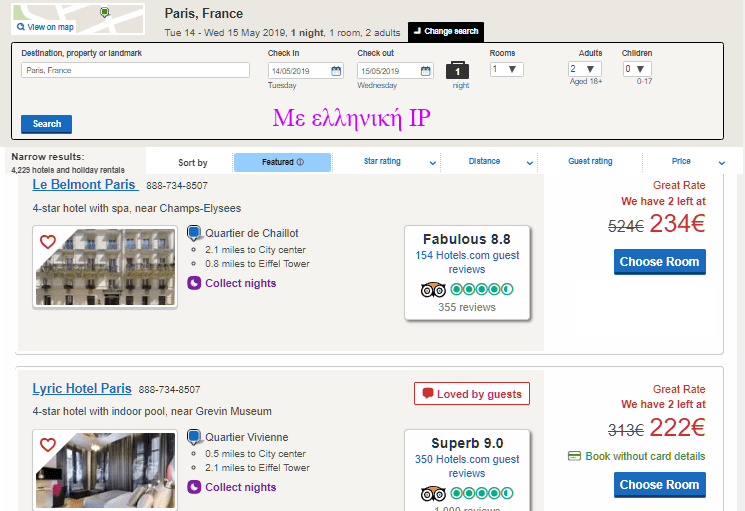Select the Featured sort tab

point(282,162)
